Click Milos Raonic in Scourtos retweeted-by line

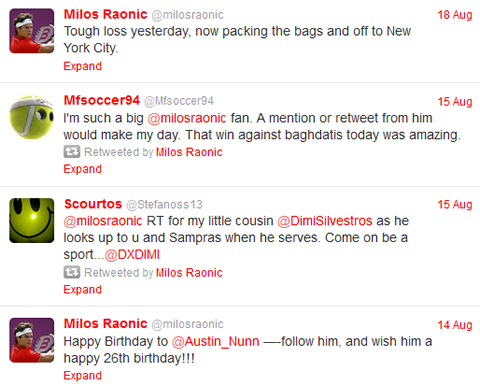click(189, 273)
